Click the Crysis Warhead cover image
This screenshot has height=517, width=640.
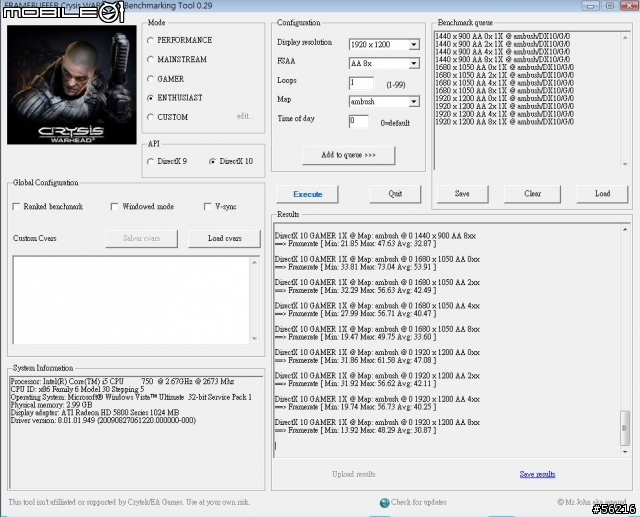[x=72, y=85]
